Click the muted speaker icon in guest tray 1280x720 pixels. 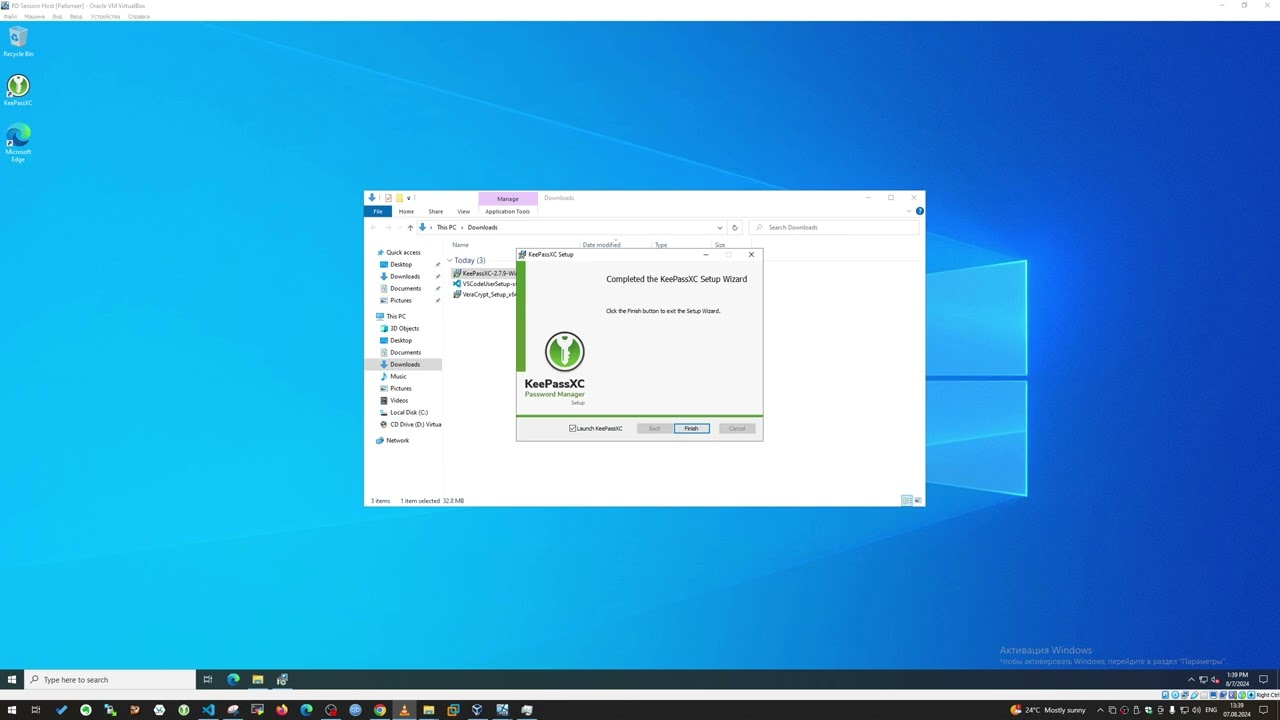(x=1214, y=680)
